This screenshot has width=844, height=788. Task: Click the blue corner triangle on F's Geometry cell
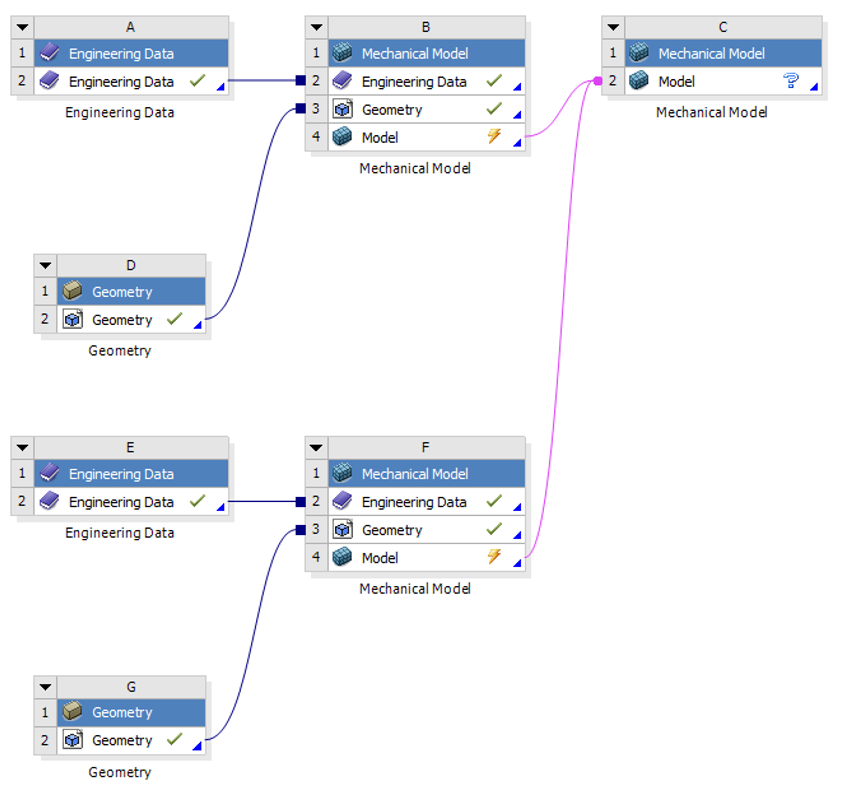(519, 536)
